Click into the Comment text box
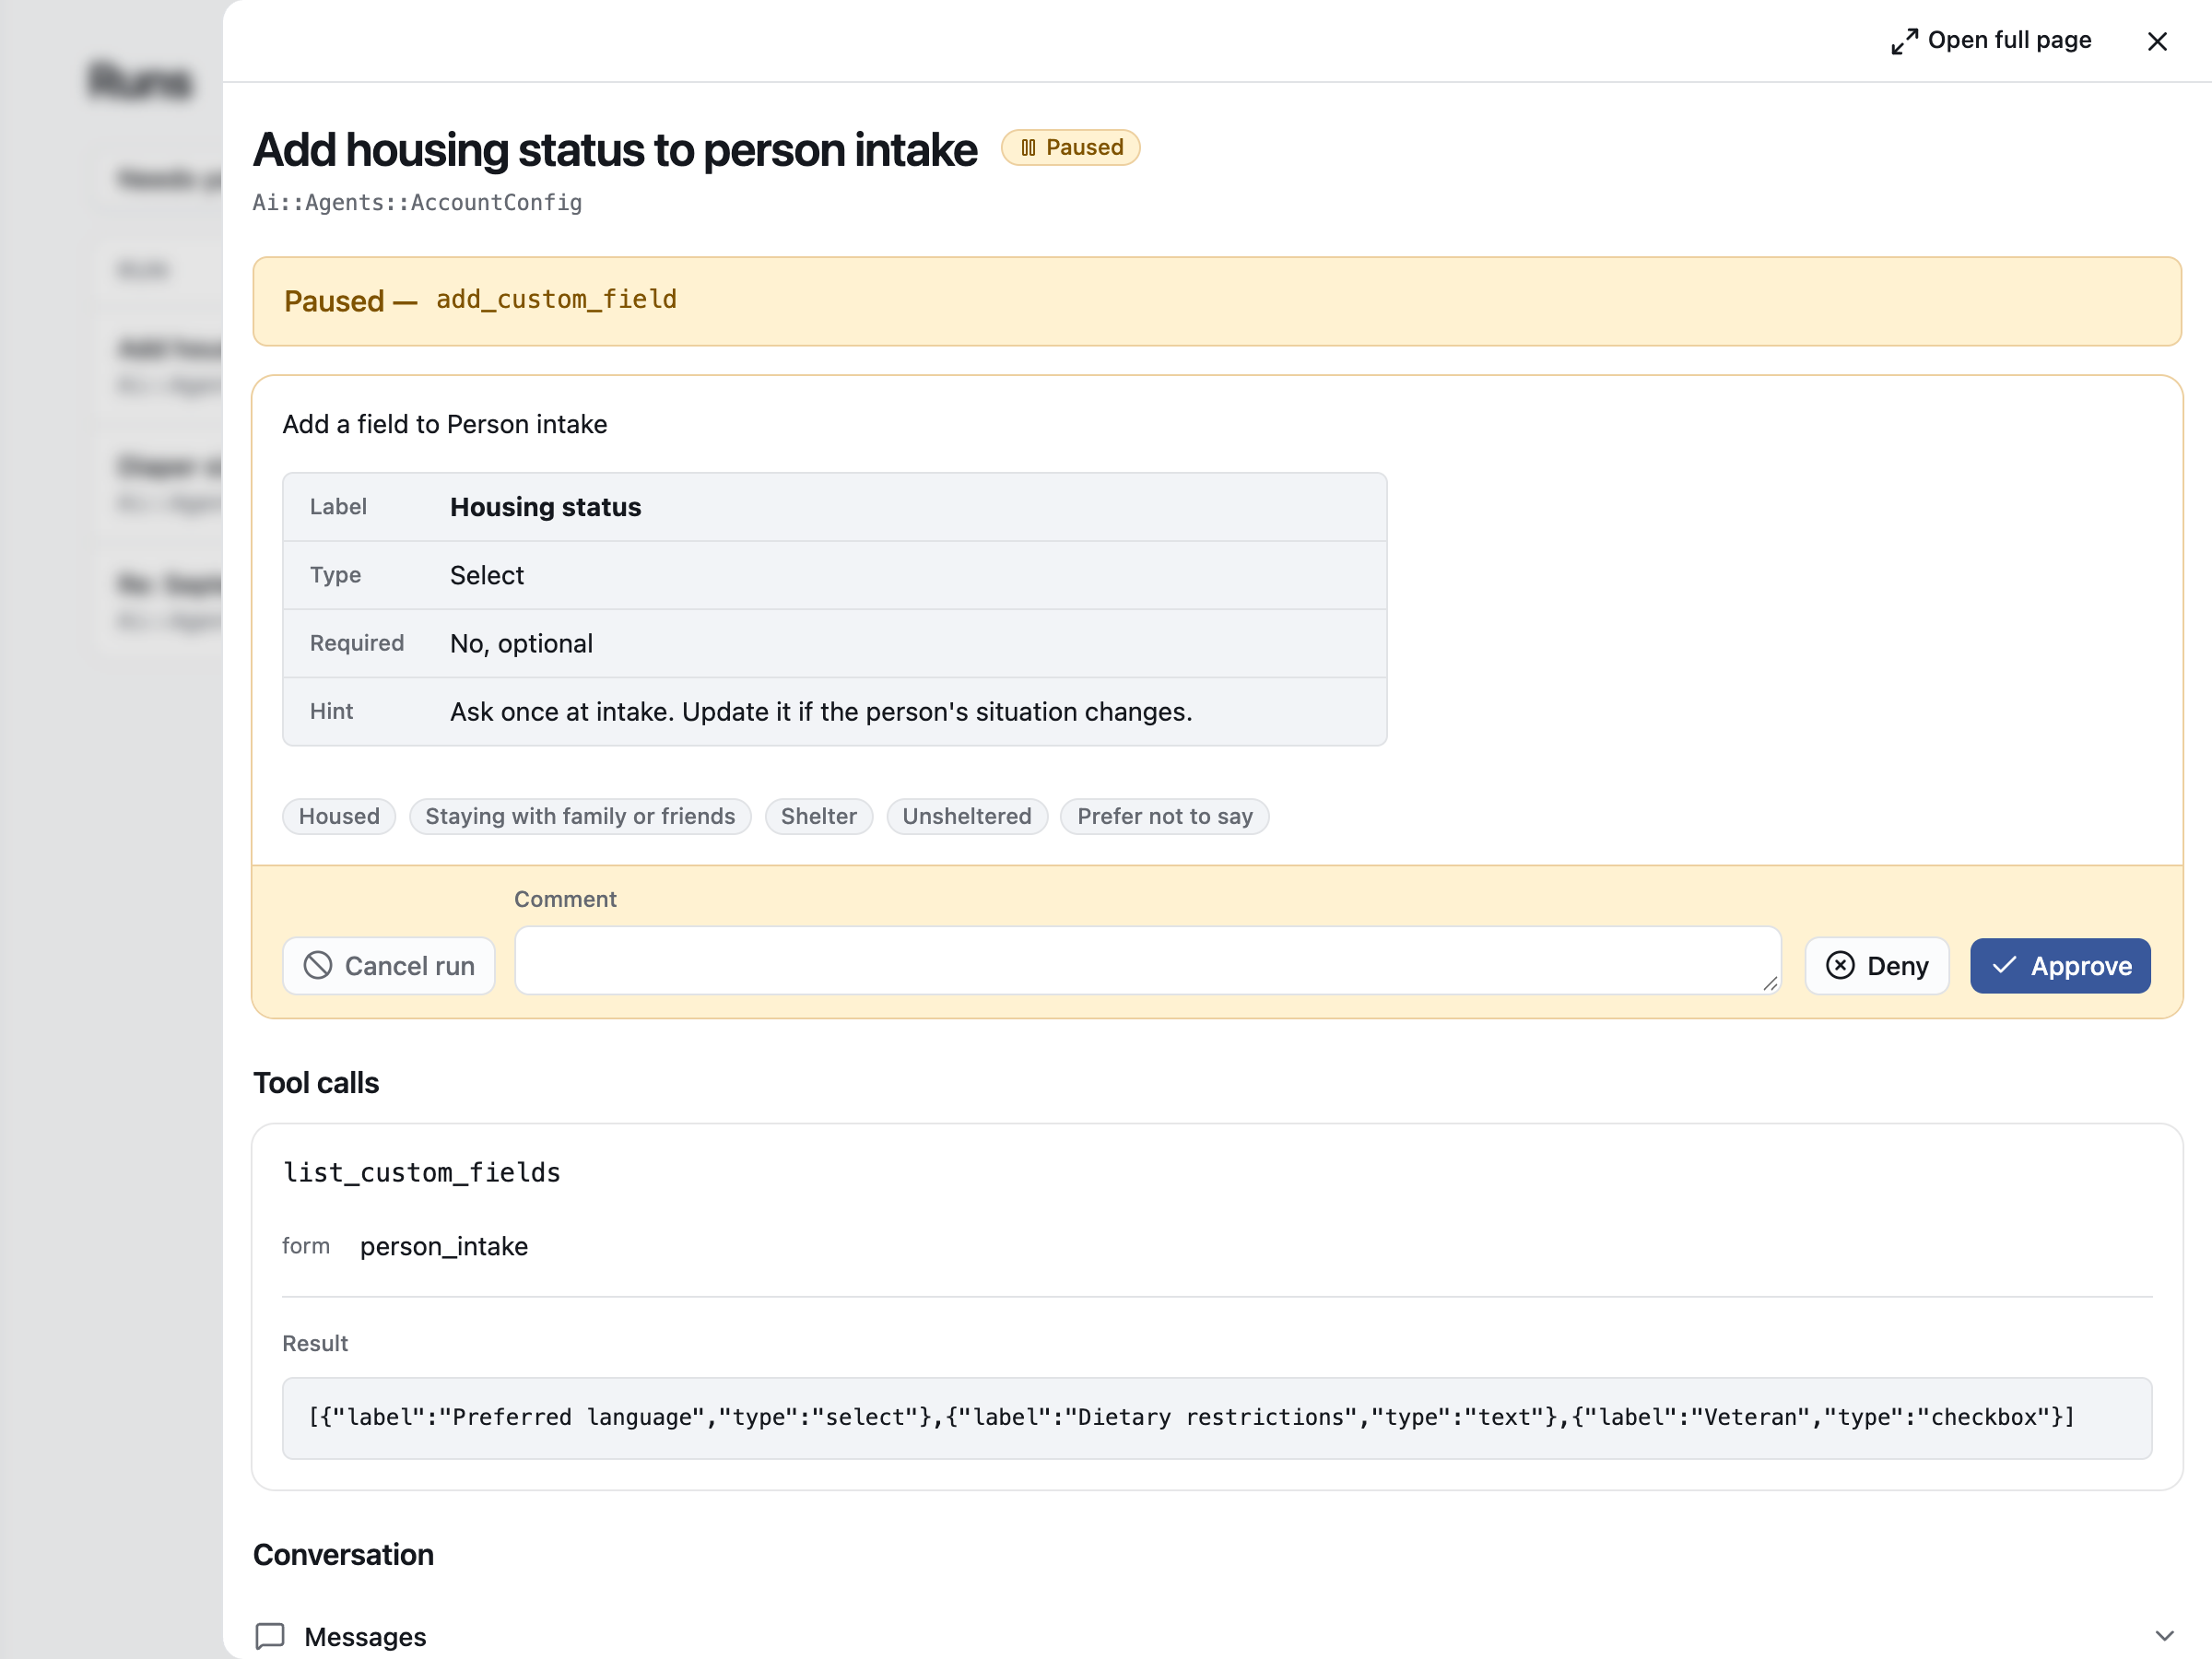Screen dimensions: 2212x1659 coord(1147,960)
